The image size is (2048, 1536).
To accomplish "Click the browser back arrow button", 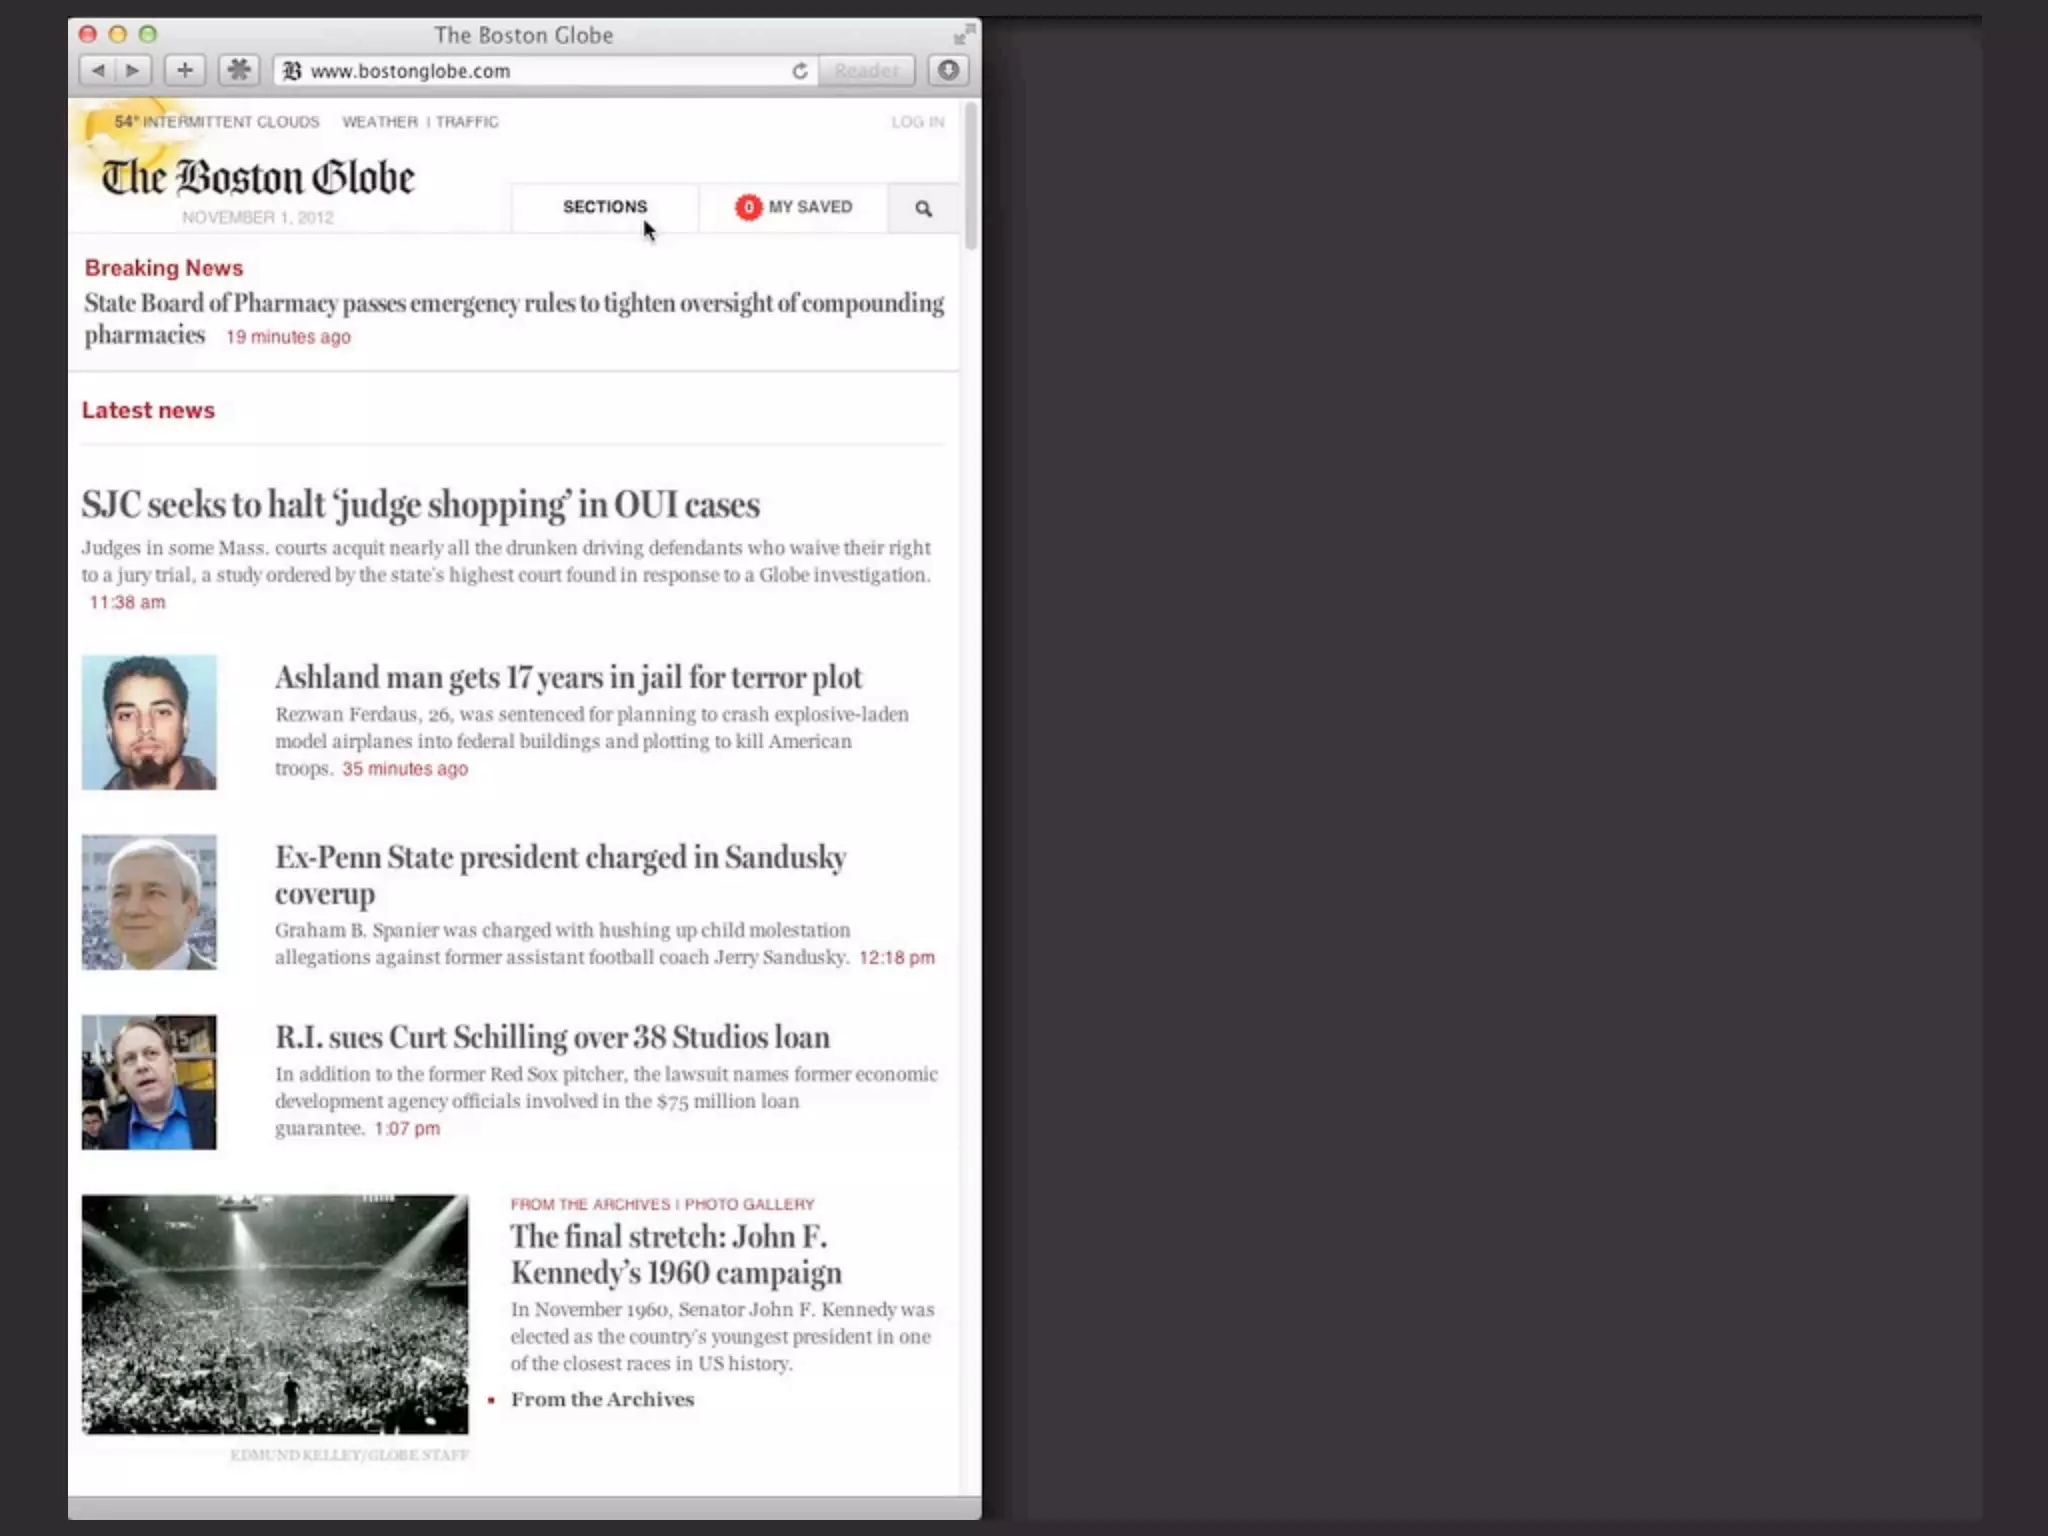I will [x=98, y=70].
